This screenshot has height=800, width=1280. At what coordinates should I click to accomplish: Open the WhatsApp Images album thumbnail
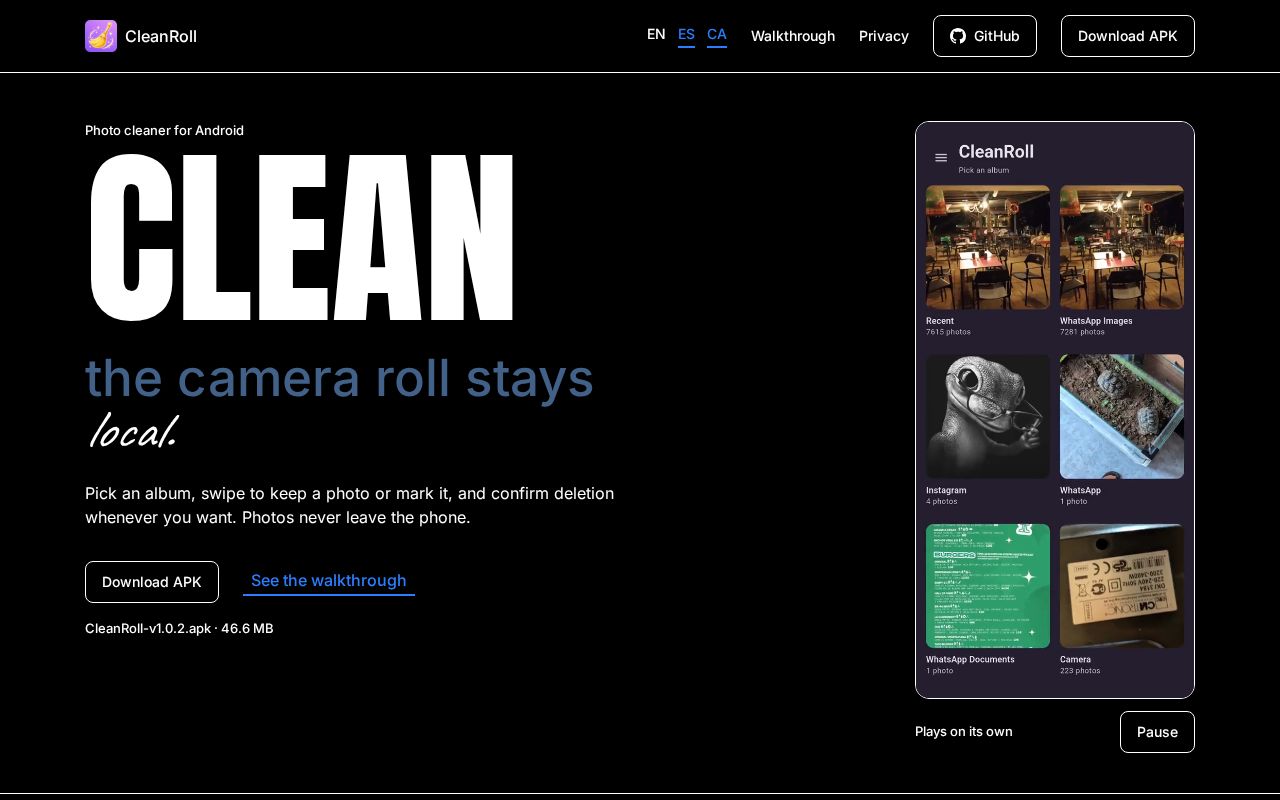(1122, 247)
